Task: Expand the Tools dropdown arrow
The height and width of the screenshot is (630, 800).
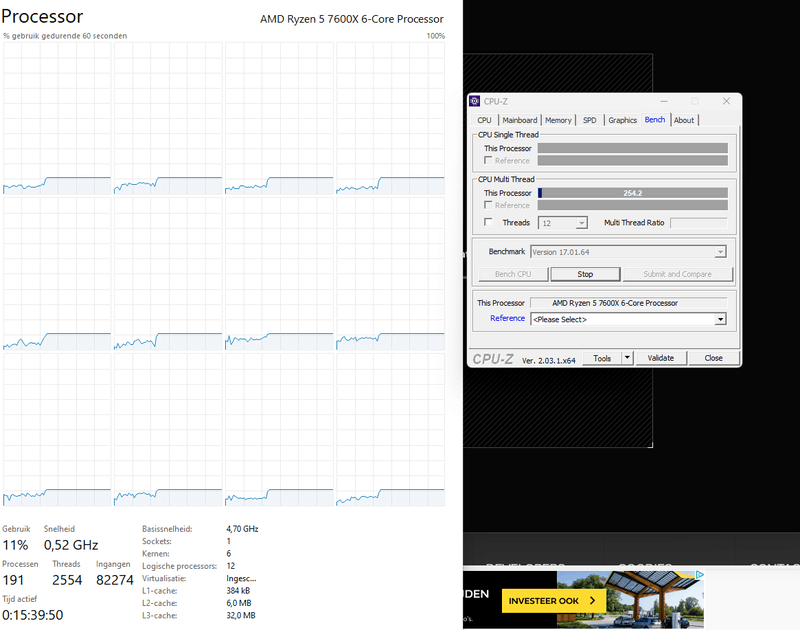Action: (628, 358)
